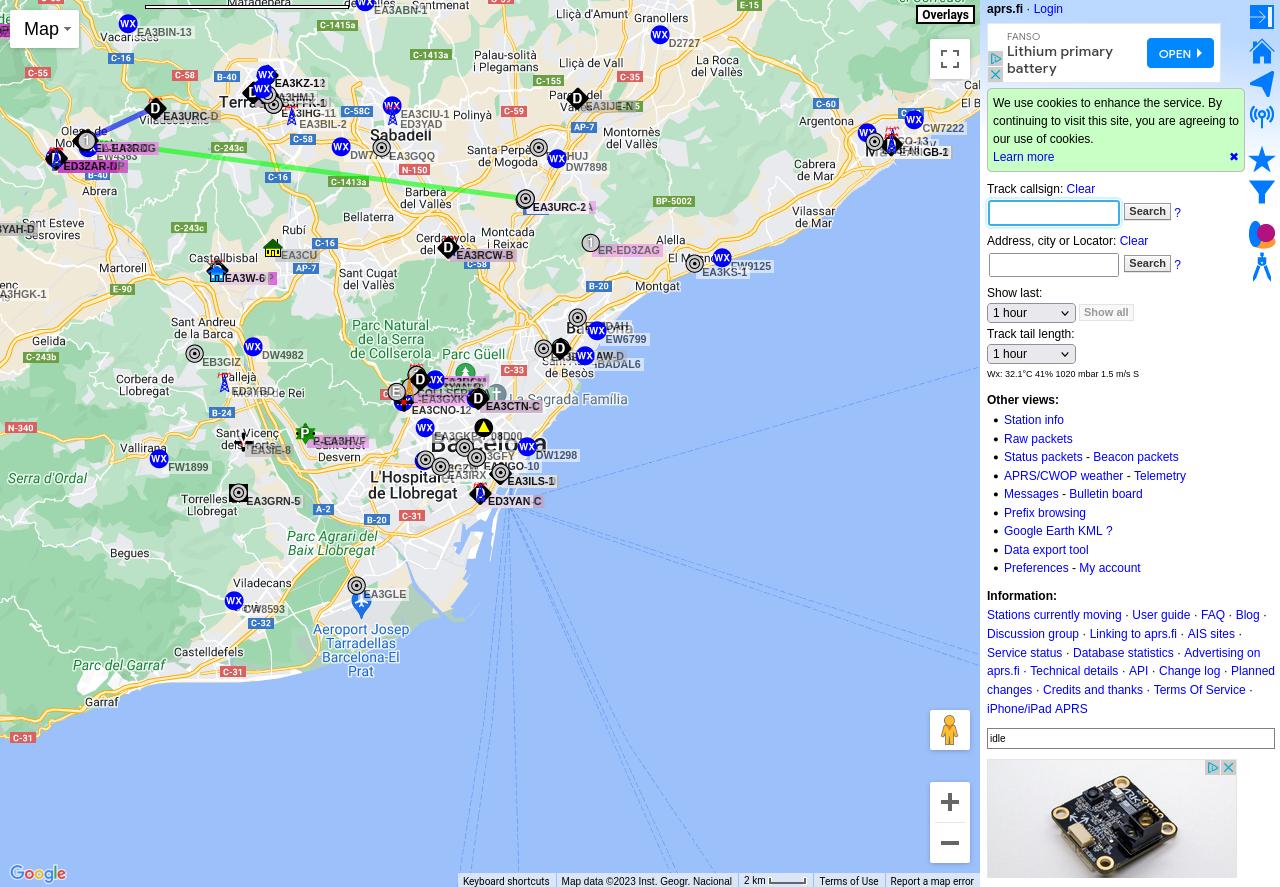
Task: Toggle fullscreen map view
Action: coord(950,59)
